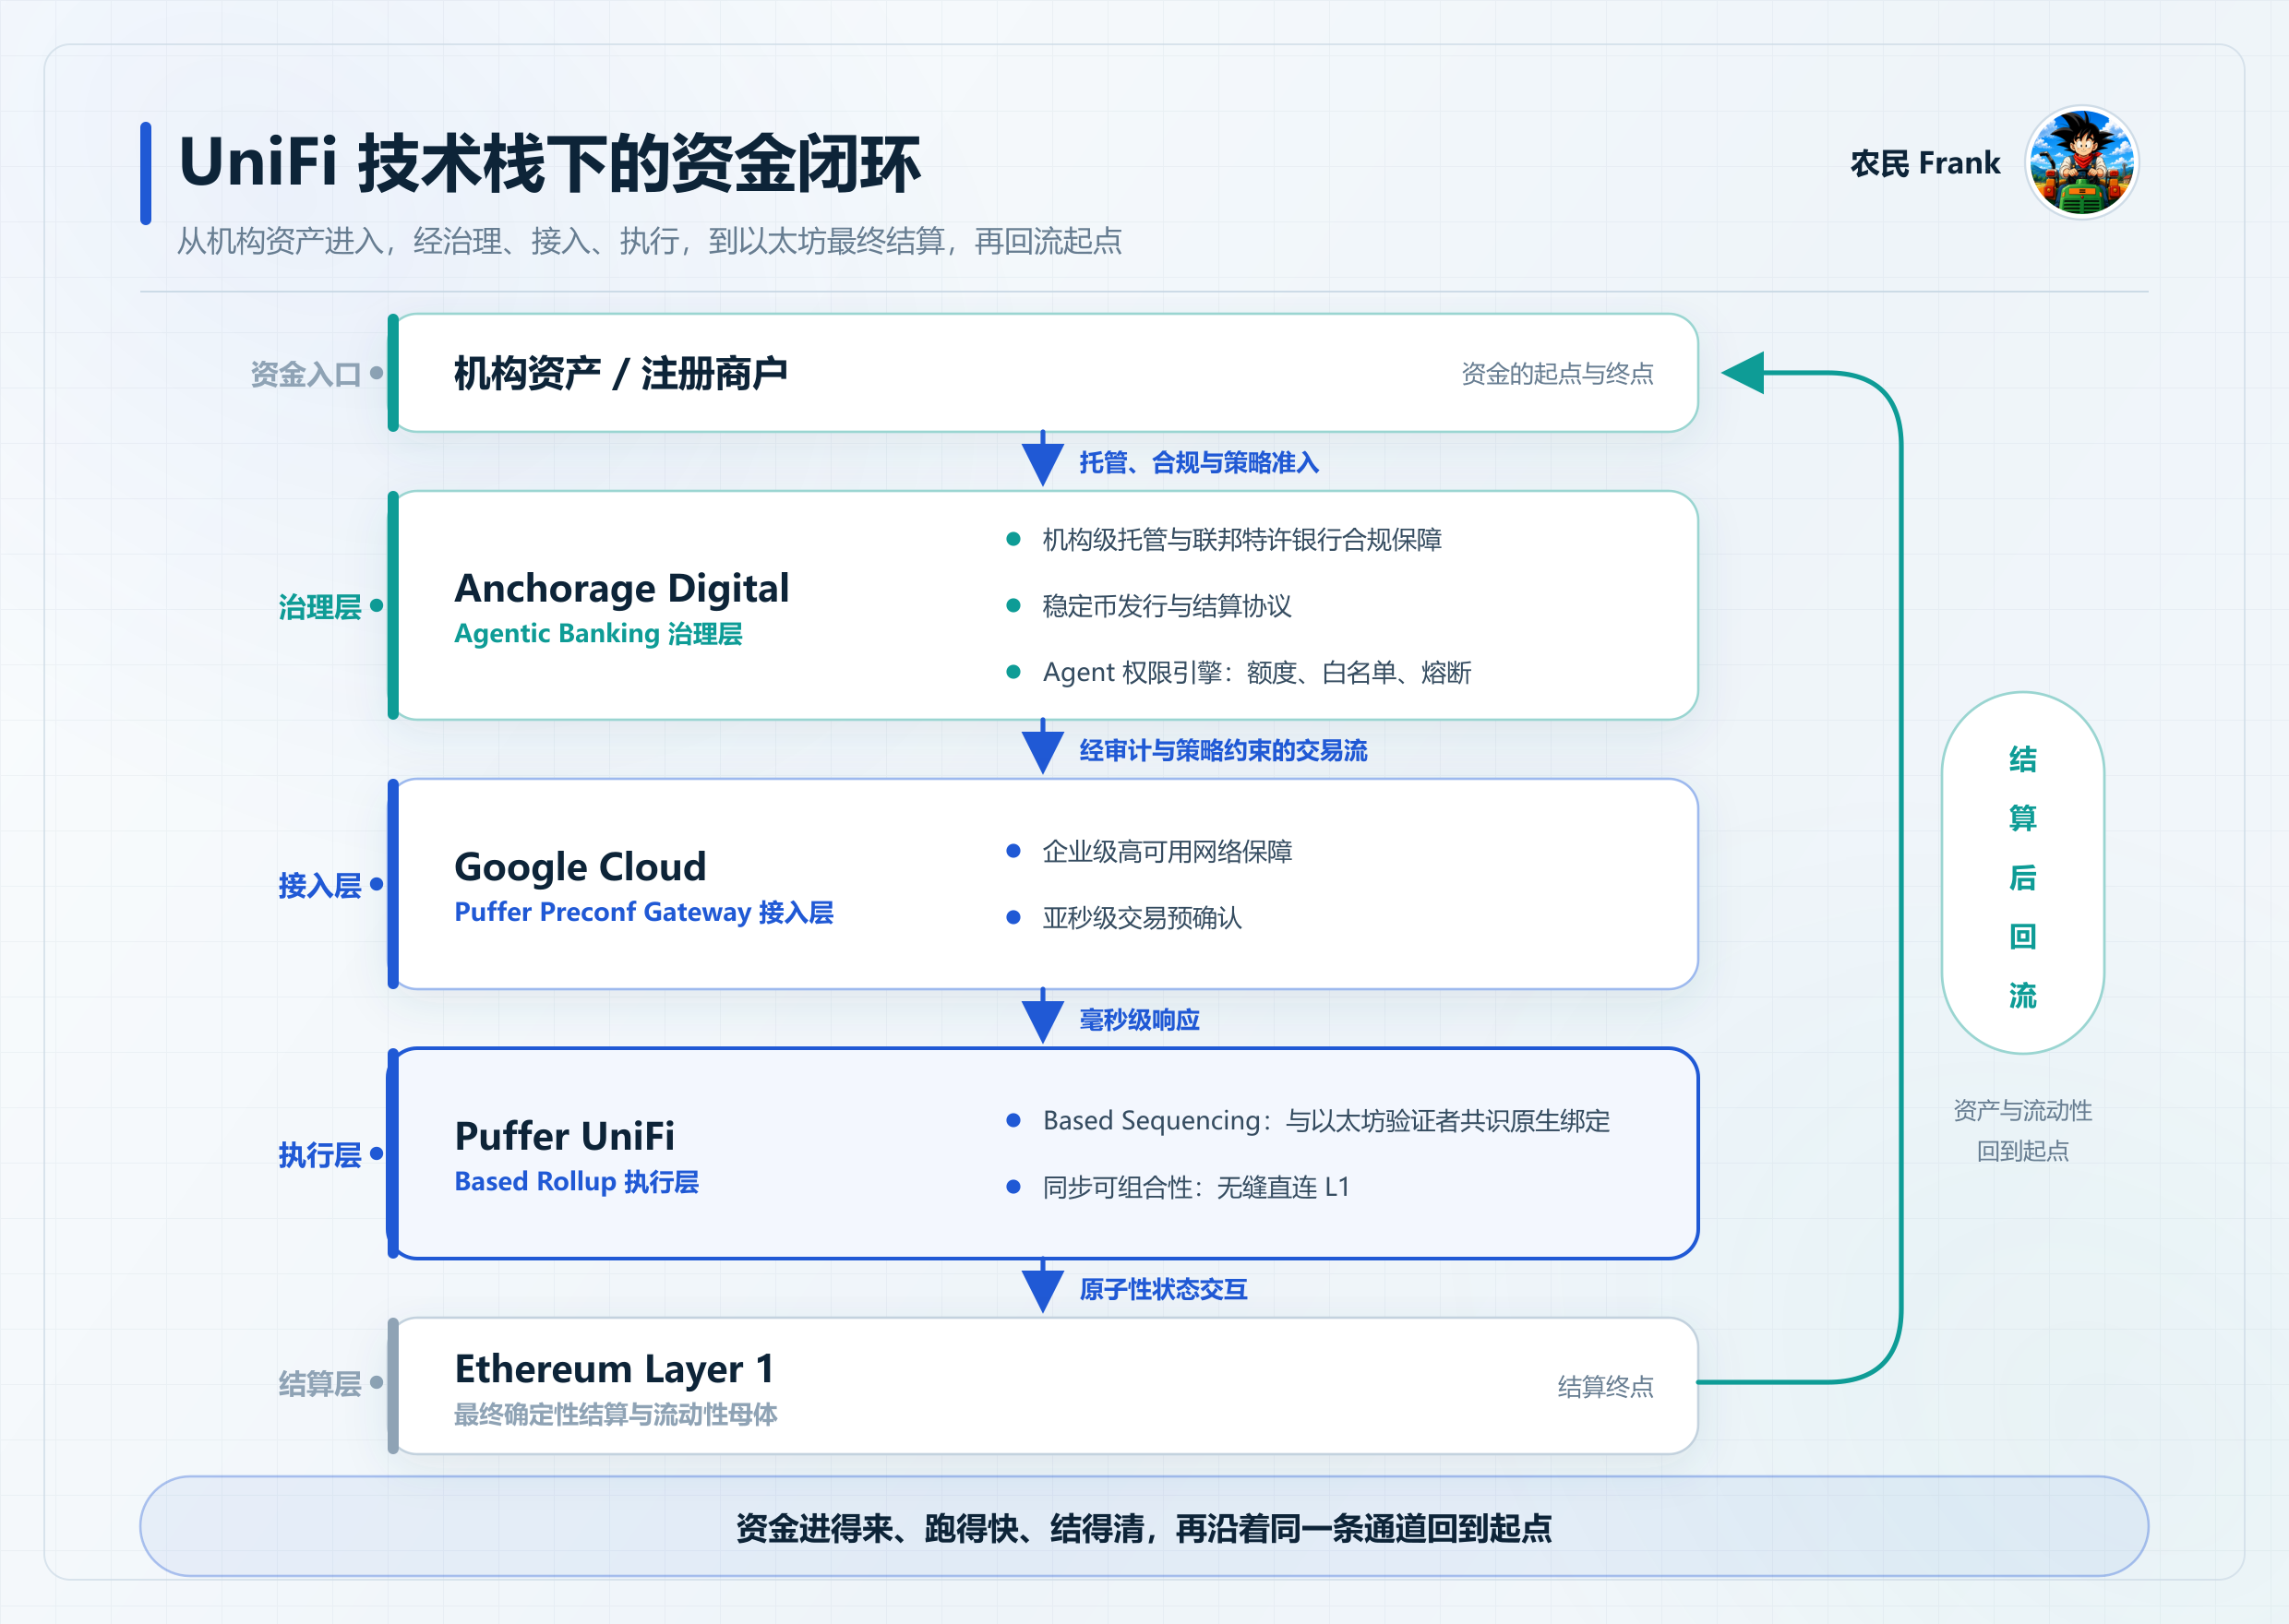Click the bullet starting with Based Sequencing
This screenshot has height=1624, width=2289.
pos(1326,1121)
